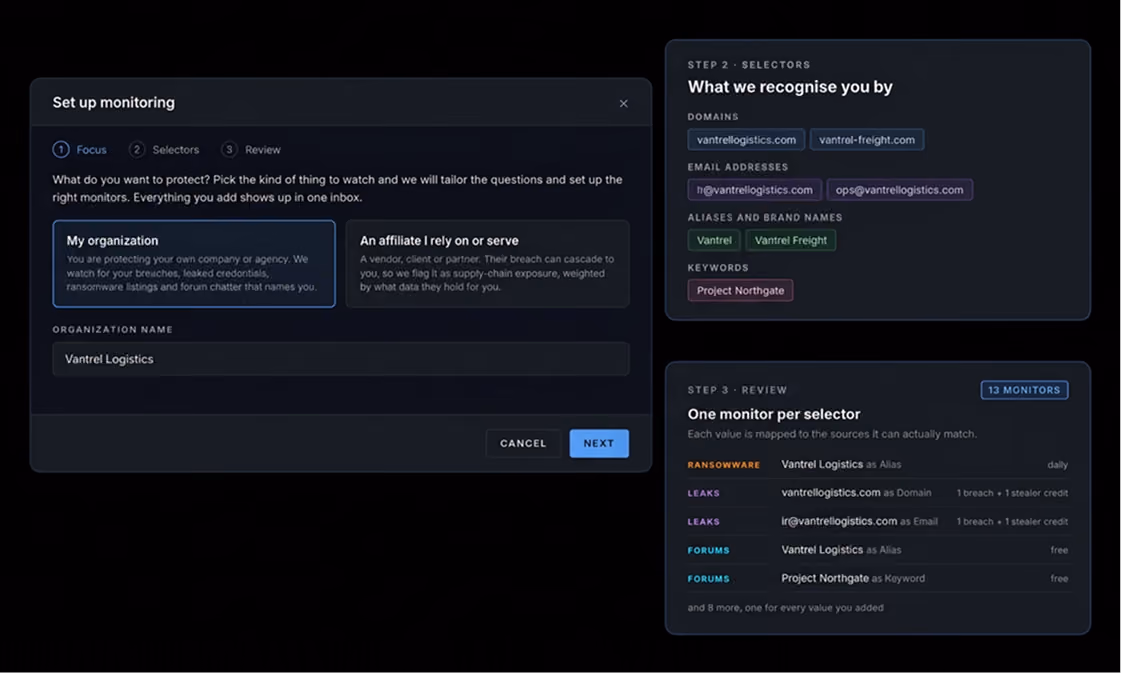Image resolution: width=1121 pixels, height=673 pixels.
Task: Click the Ransomware Vantrel Logistics monitor row
Action: click(x=878, y=465)
